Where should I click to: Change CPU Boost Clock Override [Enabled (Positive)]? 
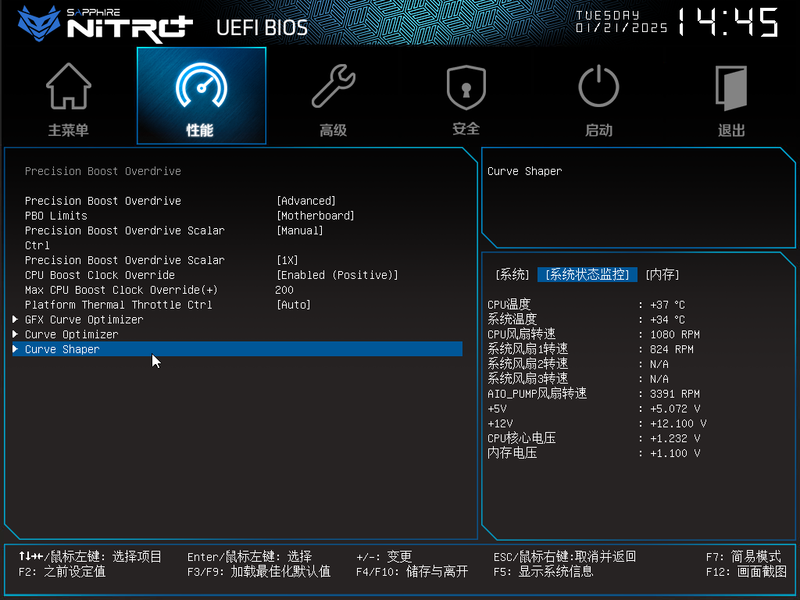pyautogui.click(x=337, y=275)
